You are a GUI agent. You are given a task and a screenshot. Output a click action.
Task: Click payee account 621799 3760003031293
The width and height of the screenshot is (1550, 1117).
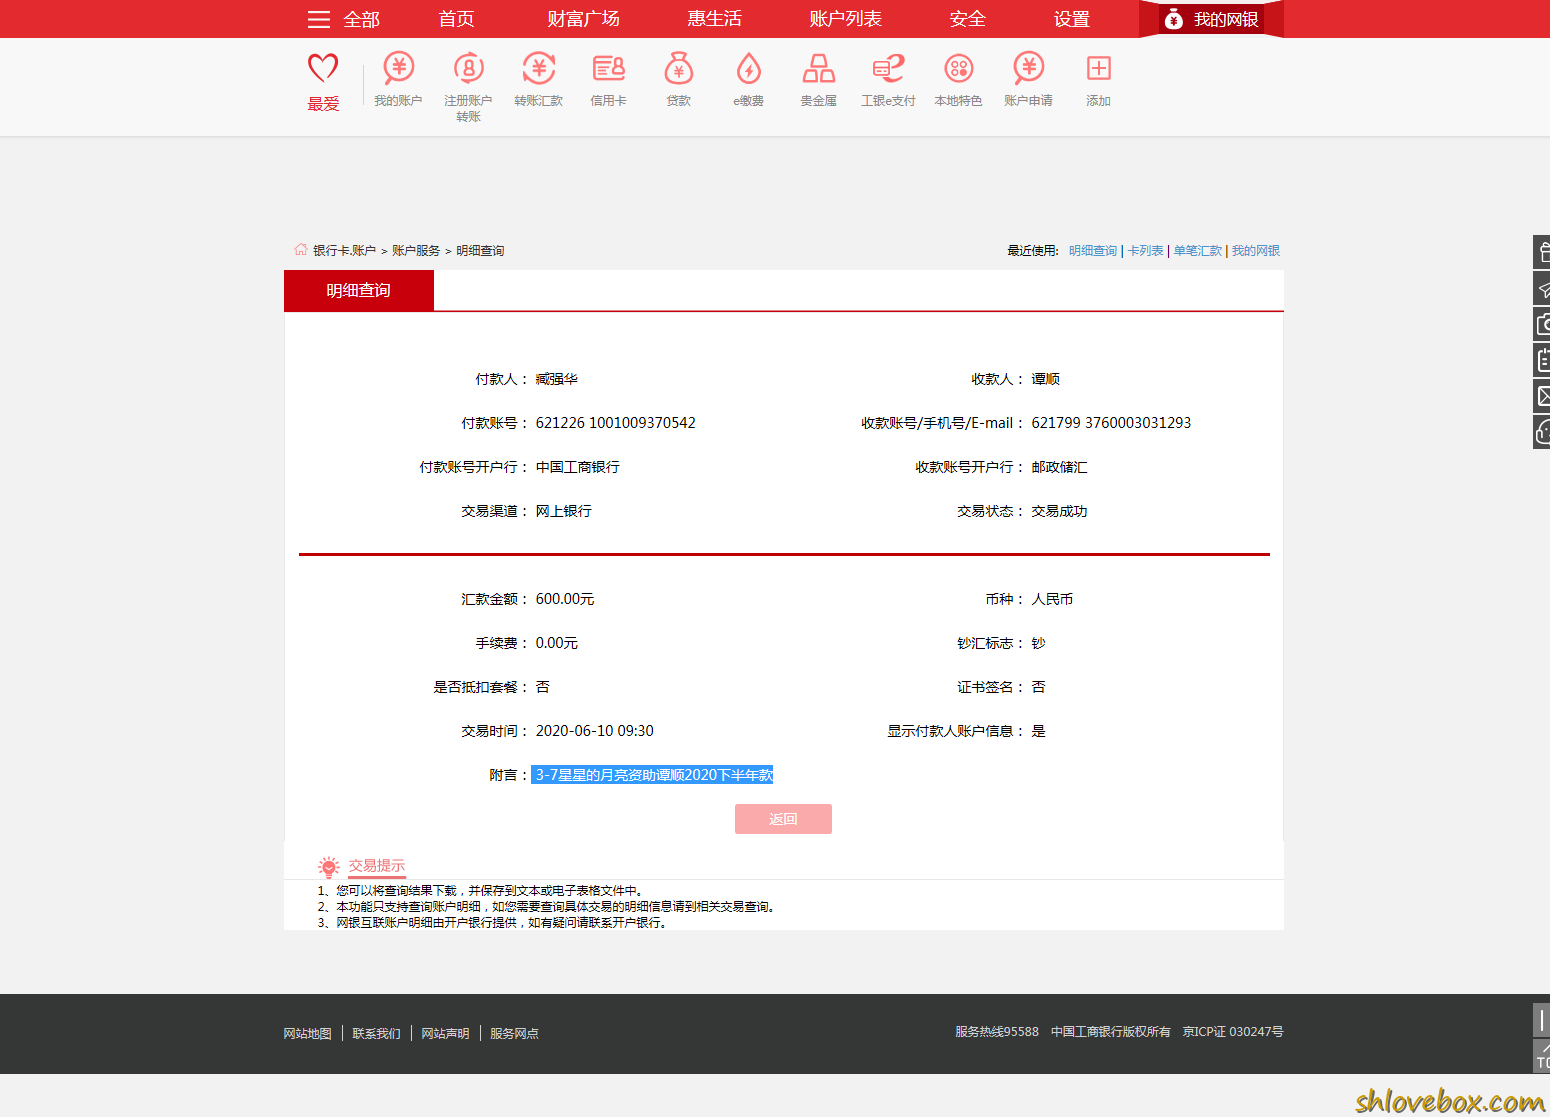[1111, 423]
